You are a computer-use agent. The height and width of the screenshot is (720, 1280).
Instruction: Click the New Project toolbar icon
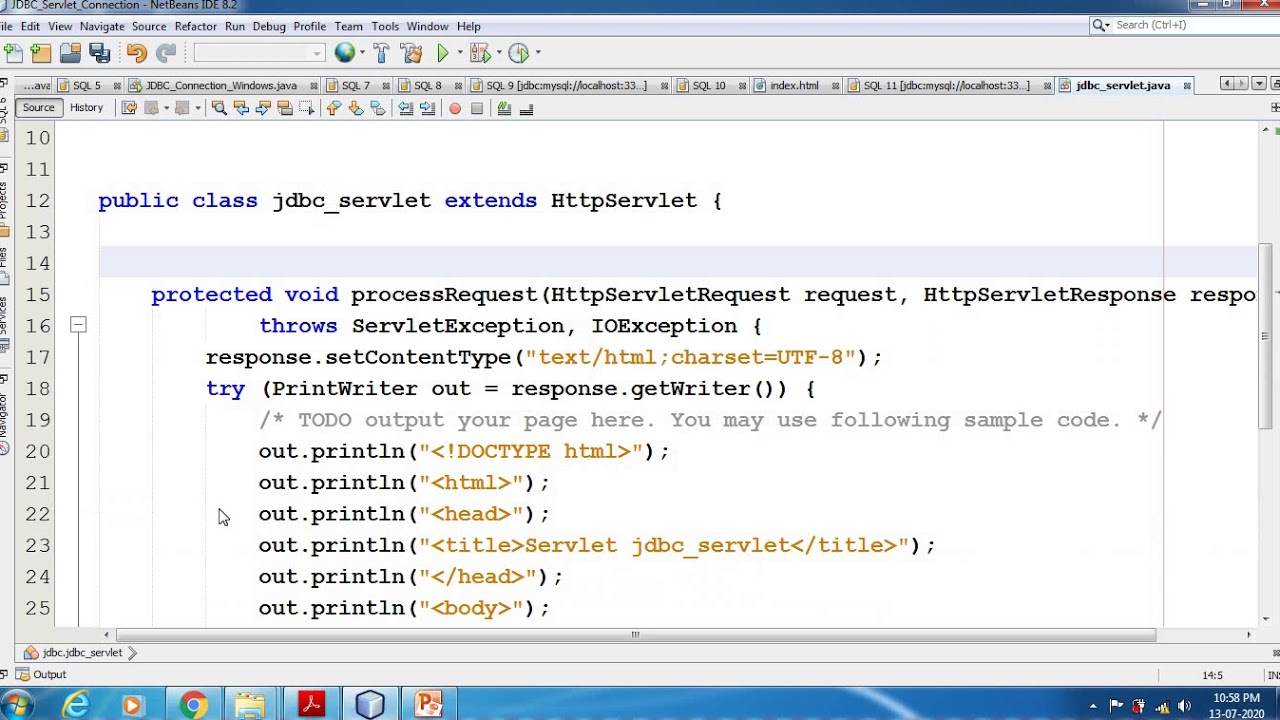point(40,52)
